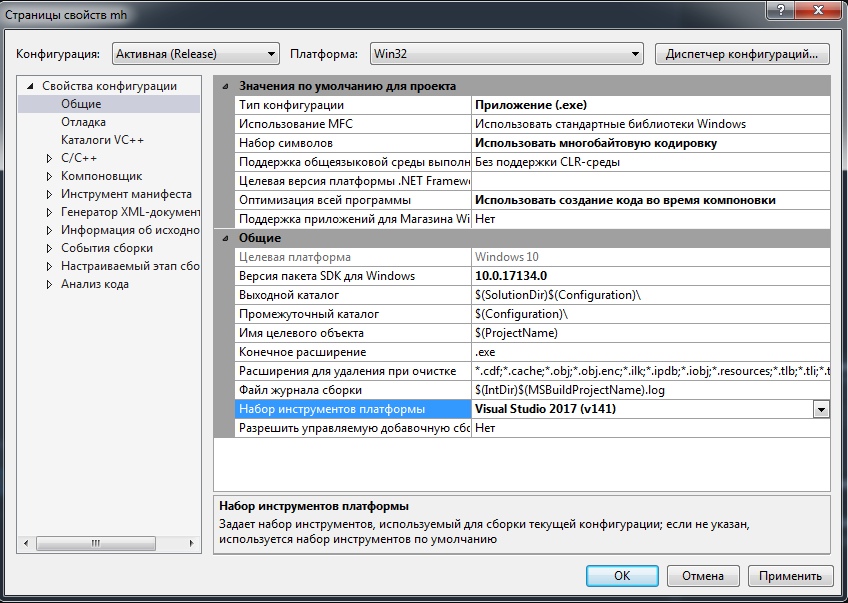Screen dimensions: 848x603
Task: Expand the События сборки node
Action: coord(49,248)
